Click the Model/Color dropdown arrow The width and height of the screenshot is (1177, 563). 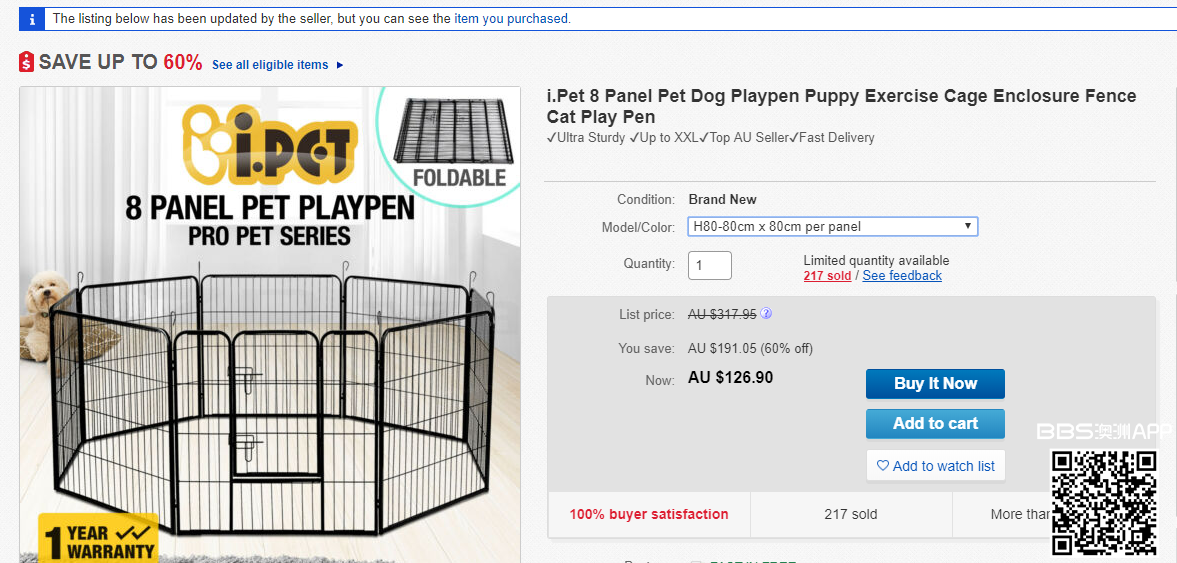(x=967, y=226)
